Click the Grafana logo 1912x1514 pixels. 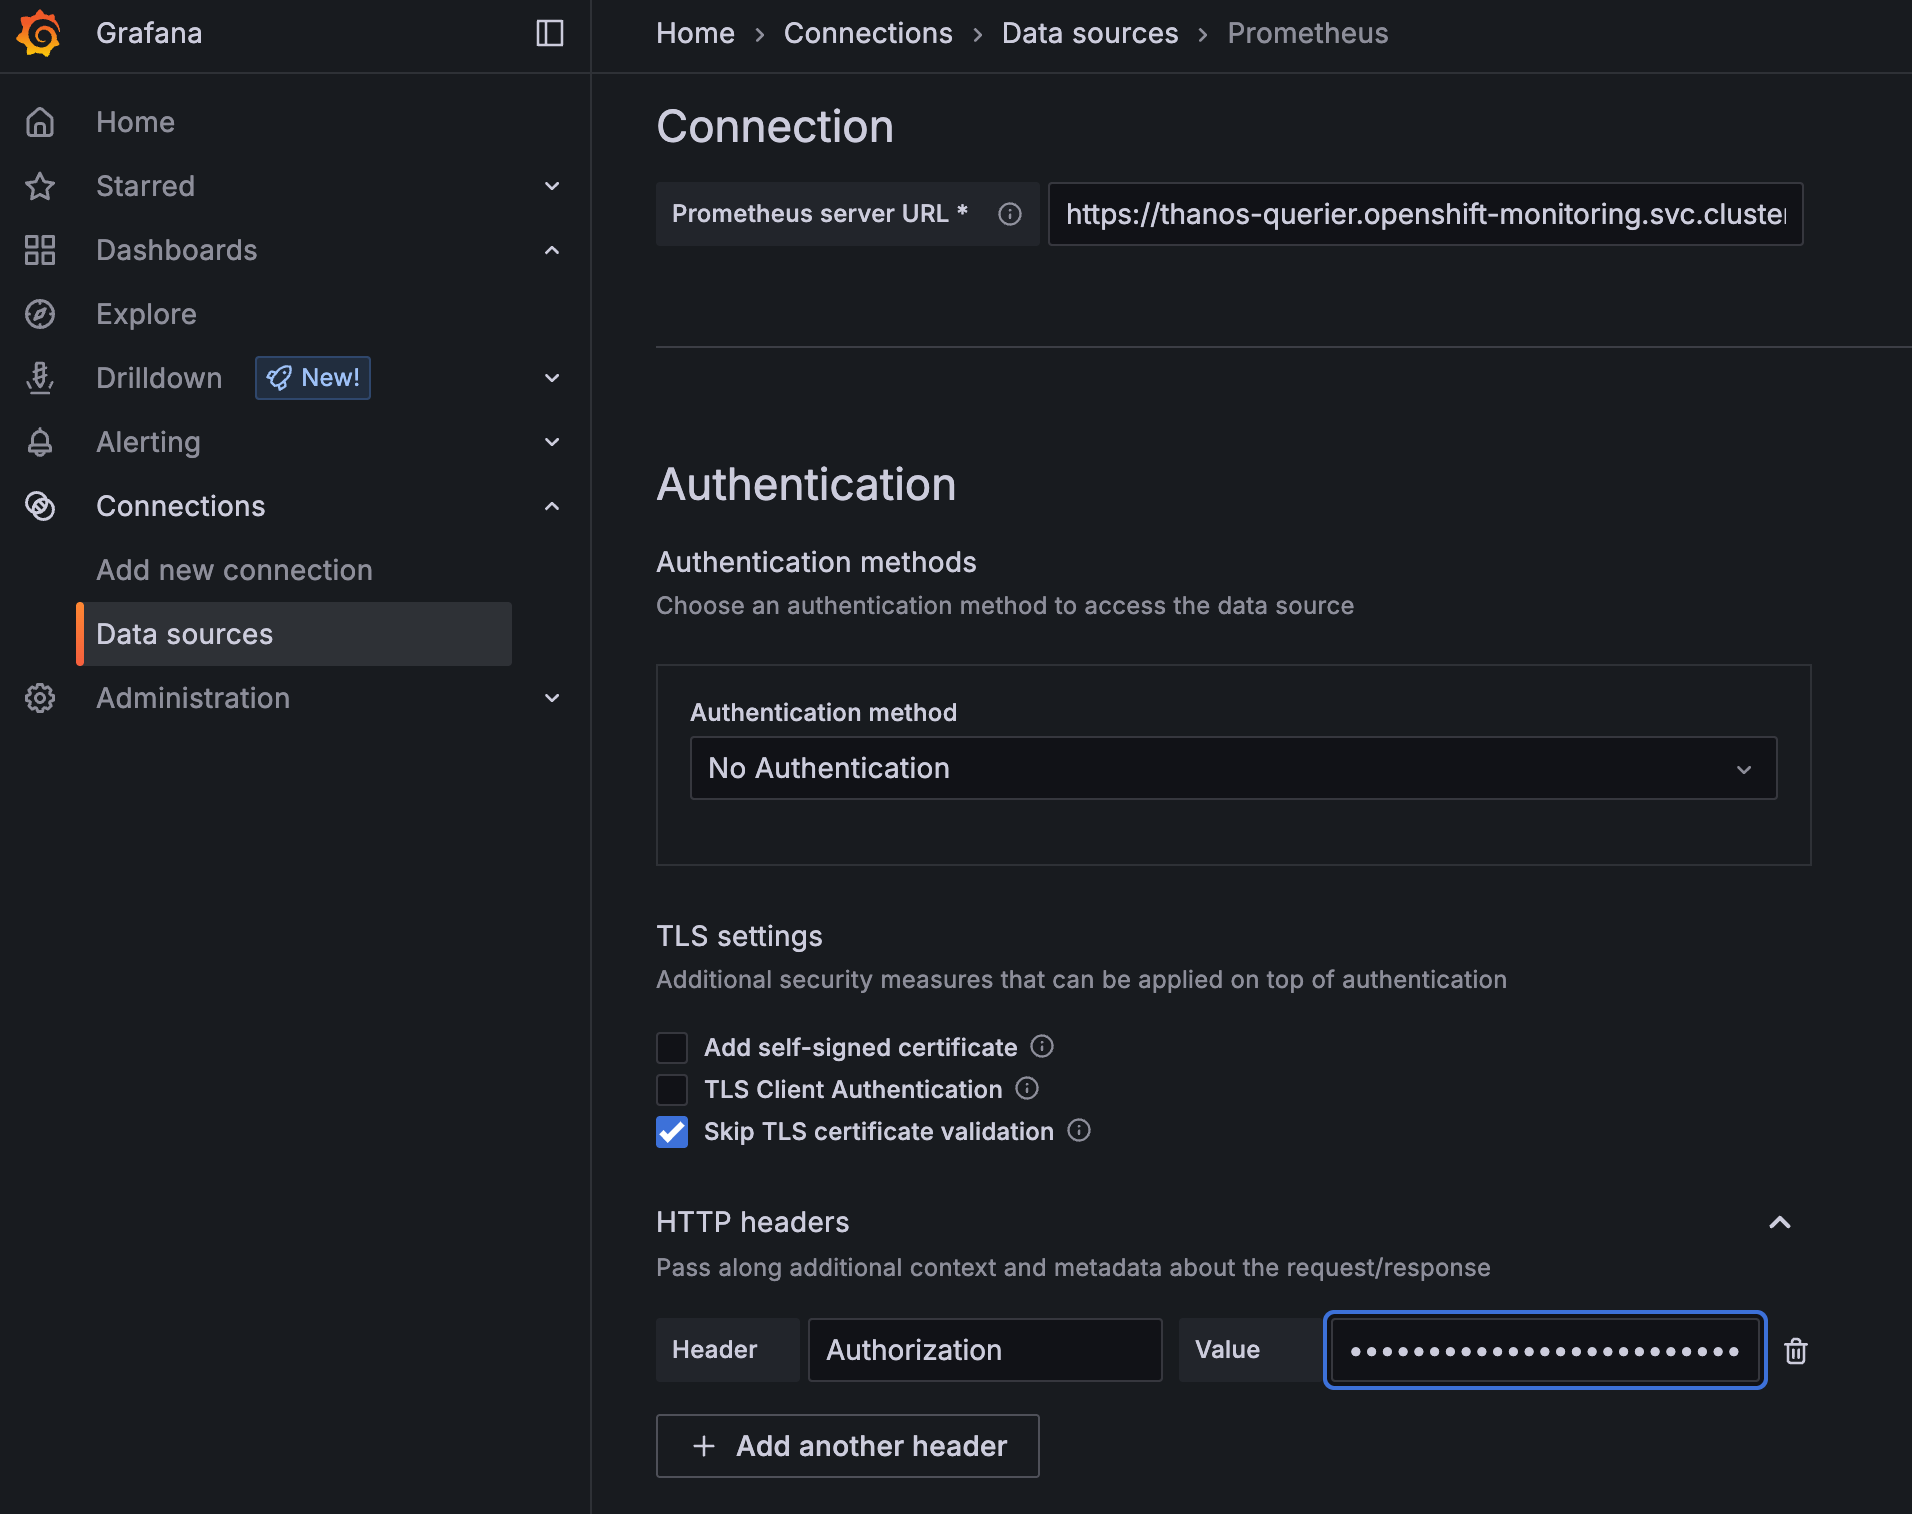pos(40,33)
